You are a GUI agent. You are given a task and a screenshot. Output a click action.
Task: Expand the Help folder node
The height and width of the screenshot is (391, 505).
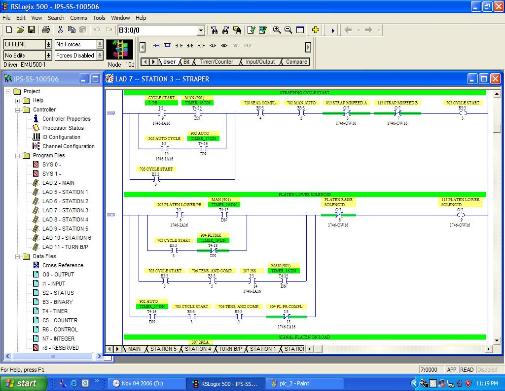coord(18,100)
